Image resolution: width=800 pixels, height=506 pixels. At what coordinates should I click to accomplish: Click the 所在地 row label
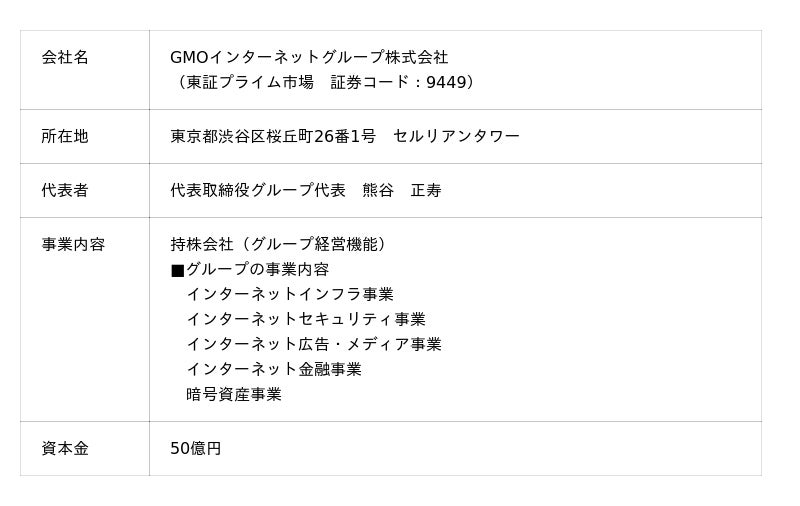[65, 136]
